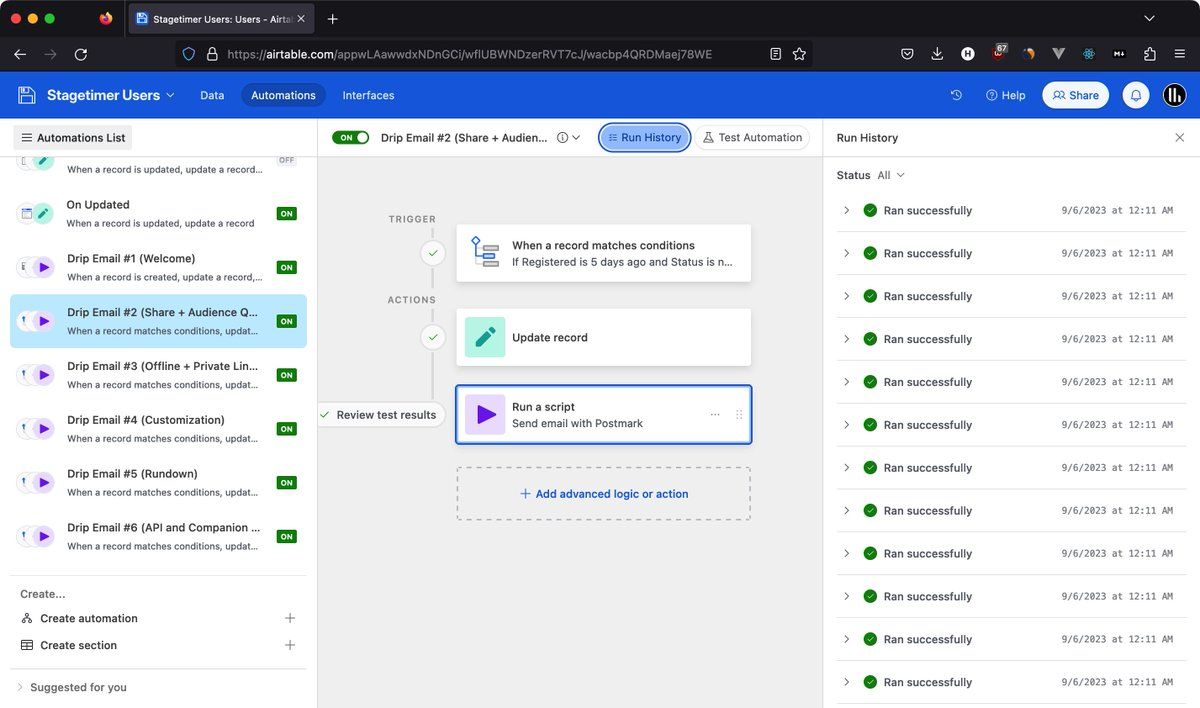
Task: Click the Test Automation button
Action: (x=751, y=138)
